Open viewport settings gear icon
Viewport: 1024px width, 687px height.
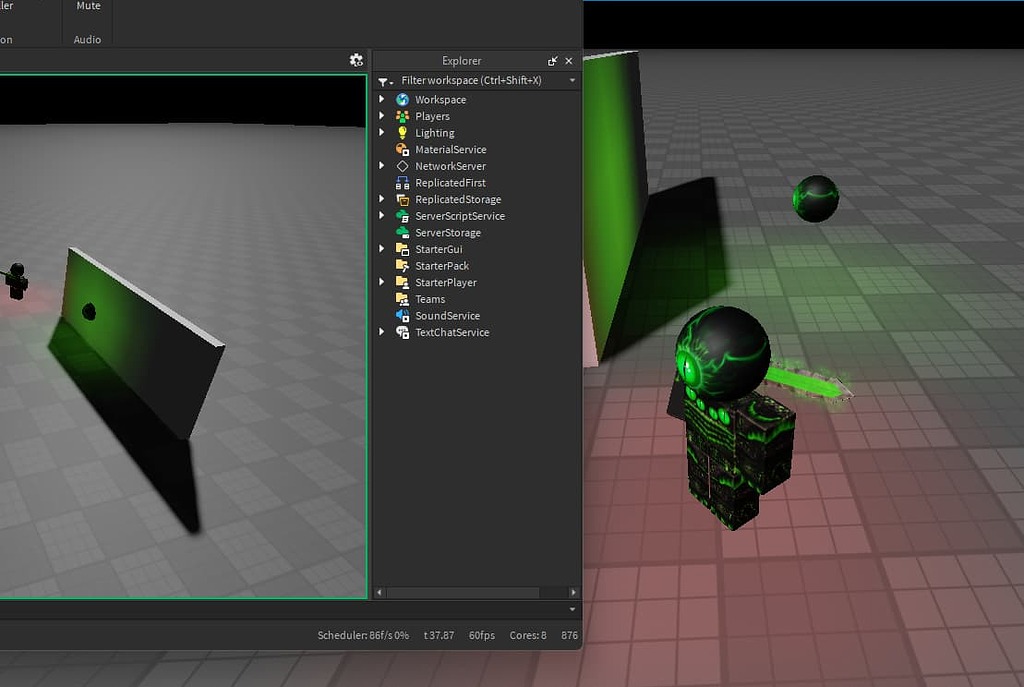coord(356,61)
